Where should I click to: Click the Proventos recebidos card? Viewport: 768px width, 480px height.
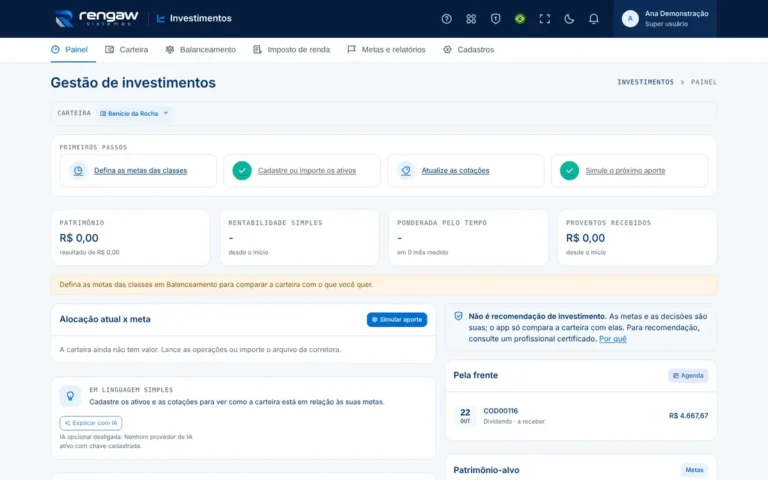point(637,238)
